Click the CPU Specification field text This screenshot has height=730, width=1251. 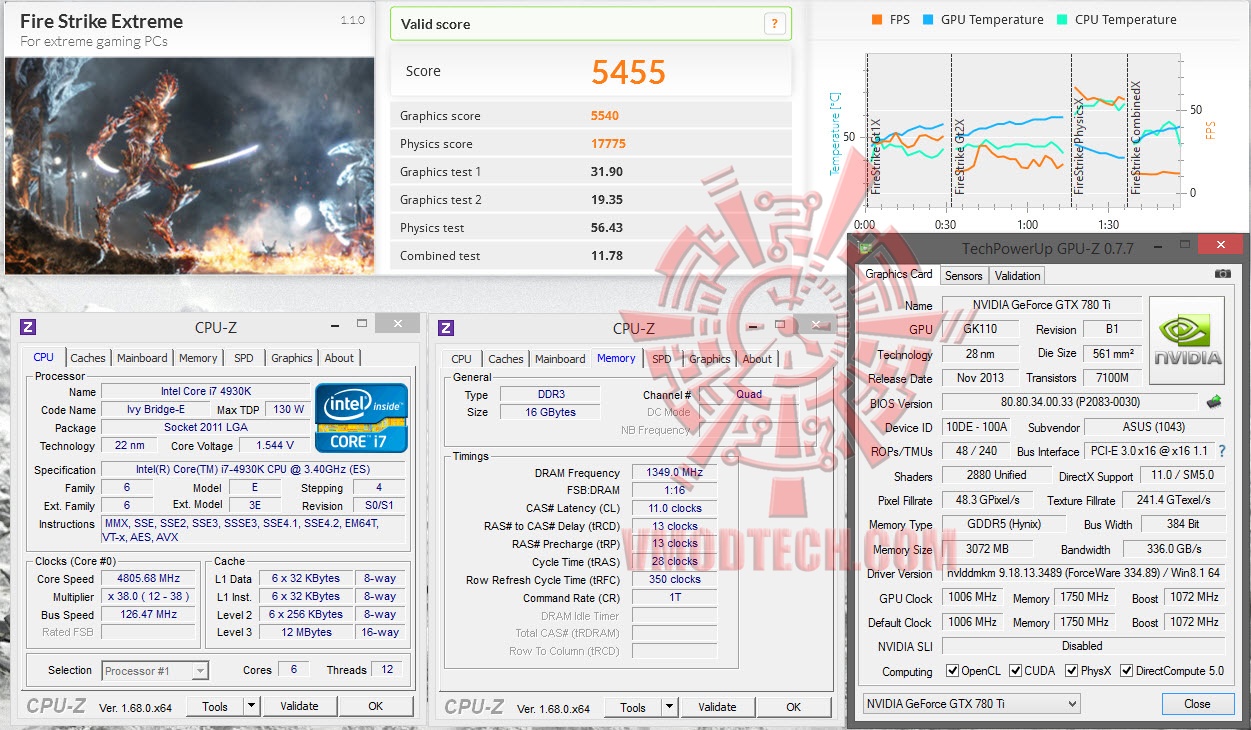coord(254,470)
